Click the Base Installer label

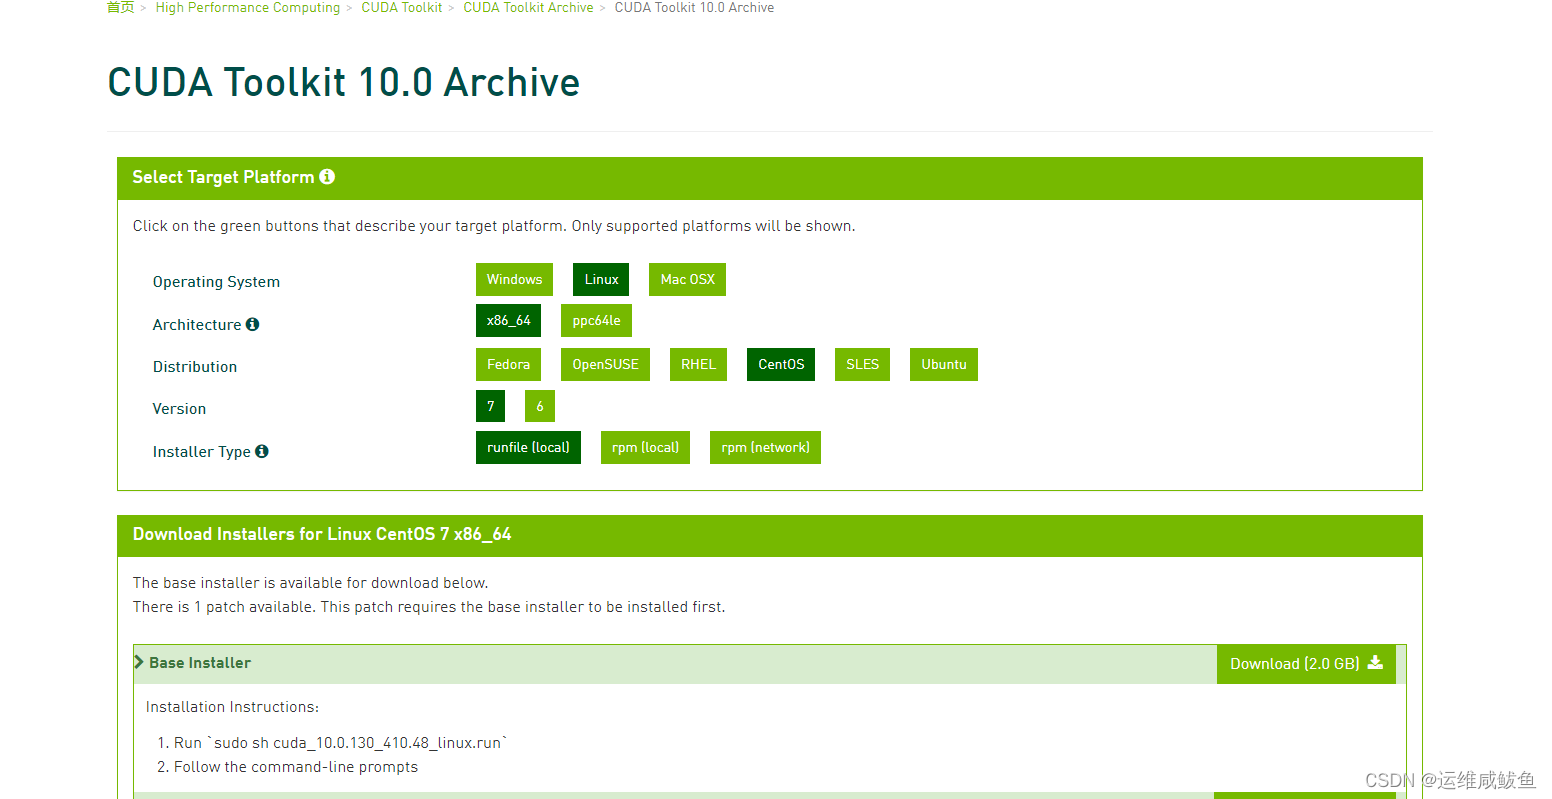(200, 663)
